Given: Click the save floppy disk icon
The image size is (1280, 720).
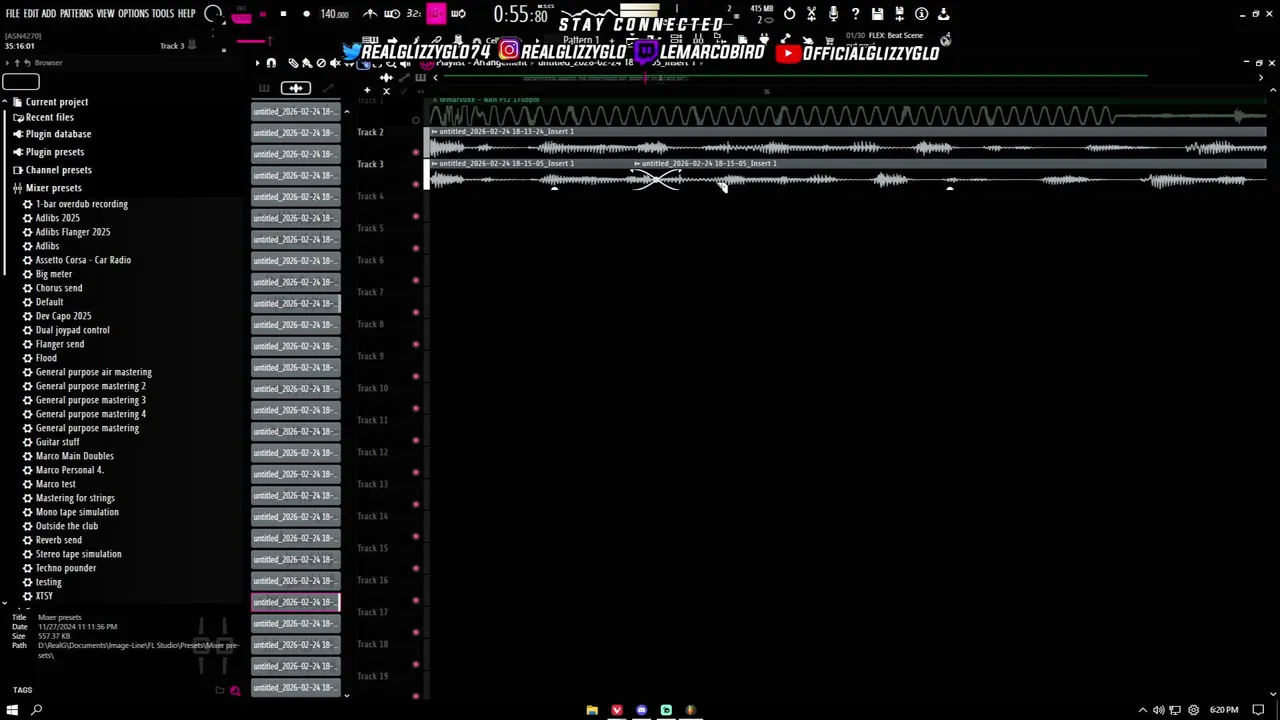Looking at the screenshot, I should [x=877, y=14].
